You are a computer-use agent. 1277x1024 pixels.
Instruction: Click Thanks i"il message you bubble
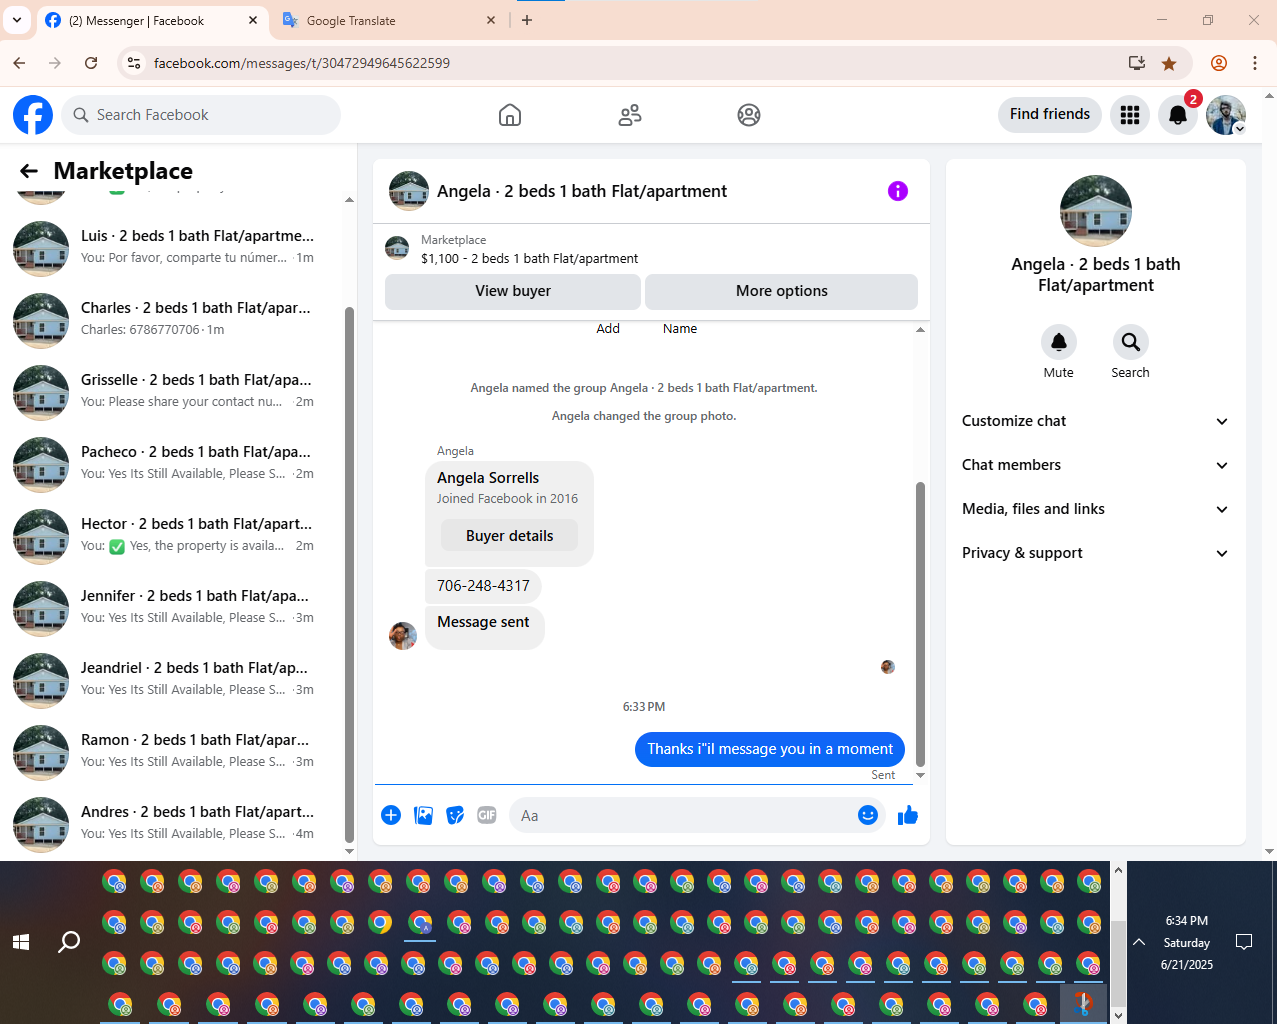(x=770, y=749)
